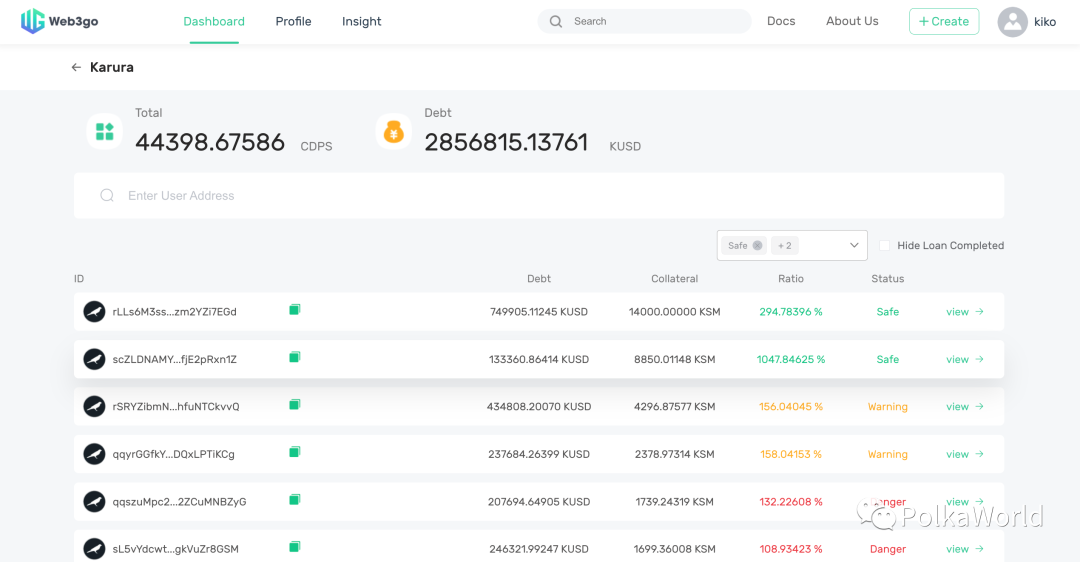
Task: Select collateral 2378.97314 KSM
Action: (x=674, y=455)
